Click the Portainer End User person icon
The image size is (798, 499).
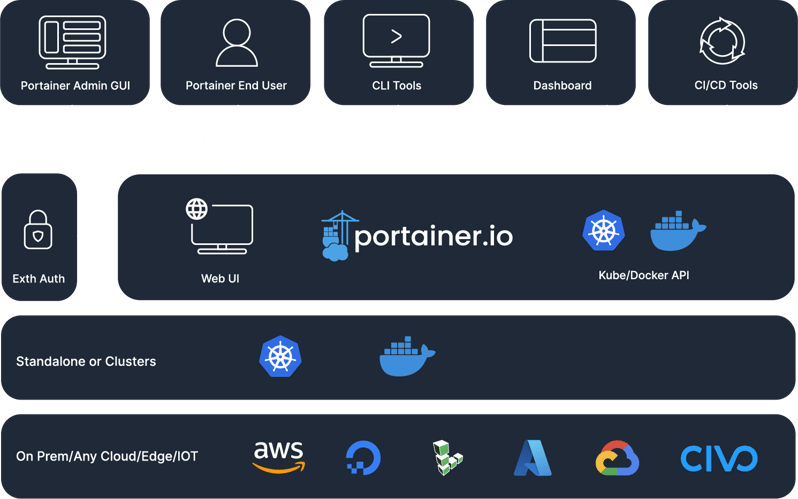[x=237, y=43]
